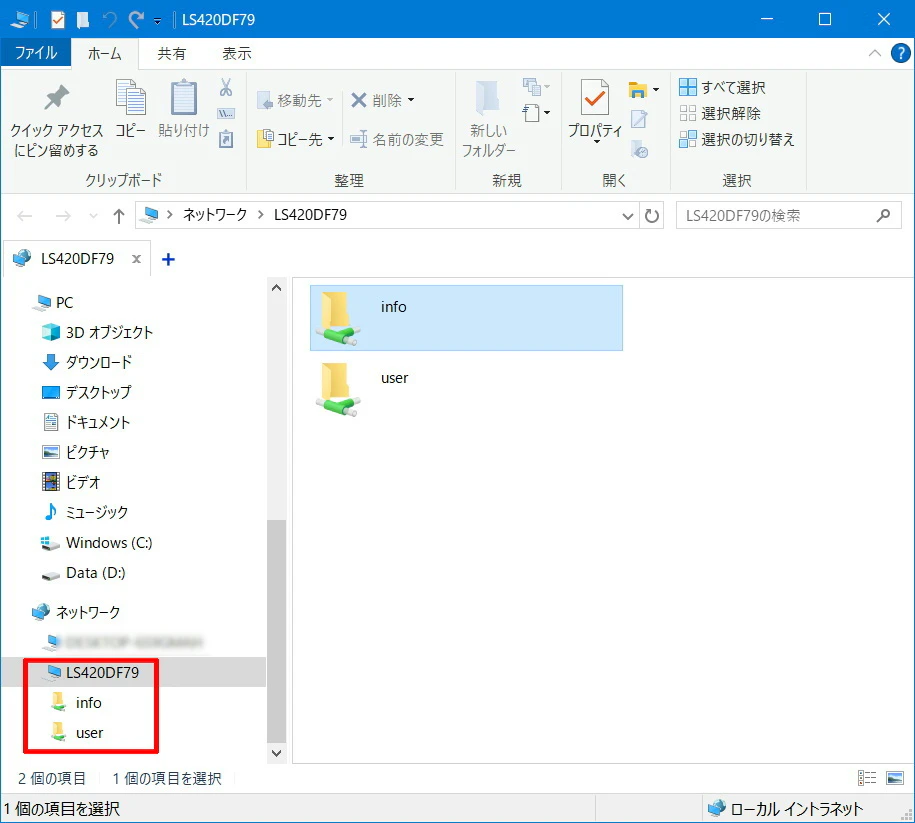Viewport: 915px width, 823px height.
Task: Select the user shared folder
Action: (466, 389)
